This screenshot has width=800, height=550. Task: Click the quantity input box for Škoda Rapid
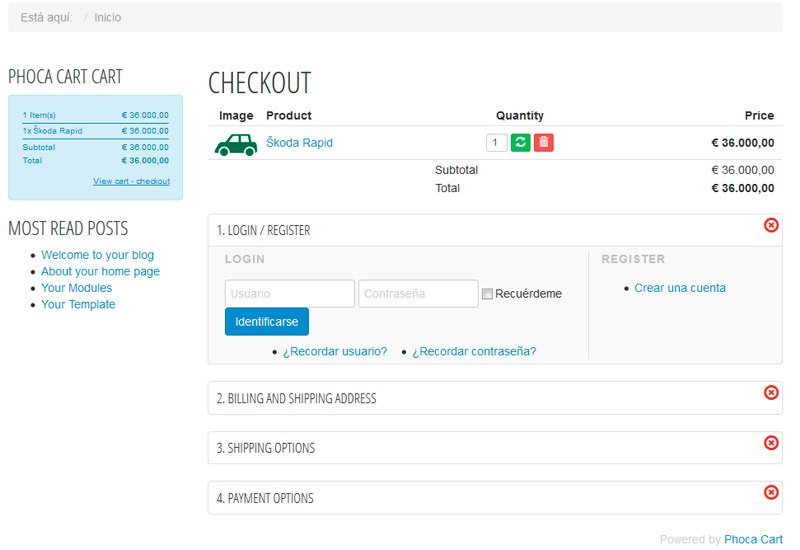(496, 142)
